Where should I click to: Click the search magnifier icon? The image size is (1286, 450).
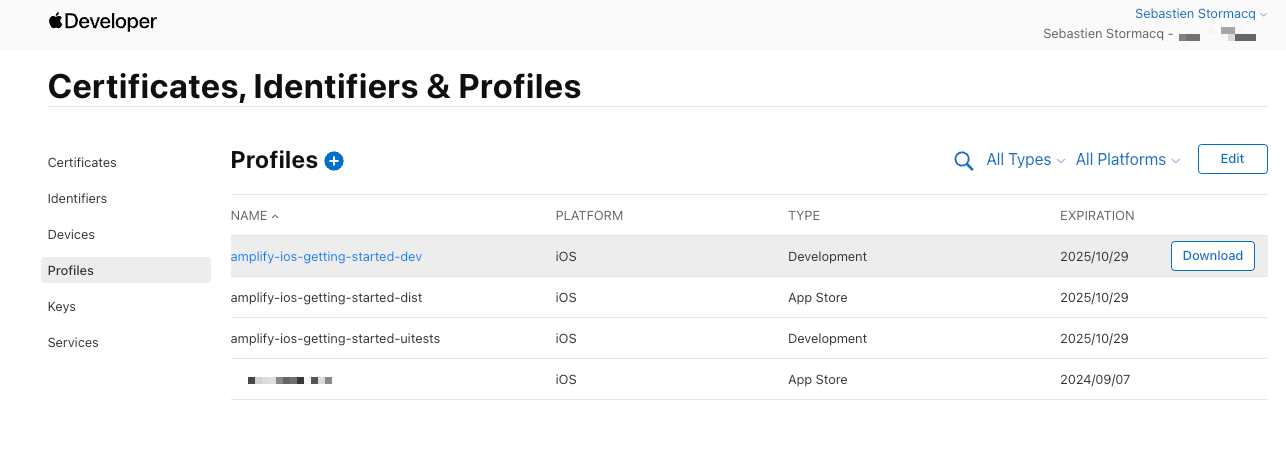point(963,161)
